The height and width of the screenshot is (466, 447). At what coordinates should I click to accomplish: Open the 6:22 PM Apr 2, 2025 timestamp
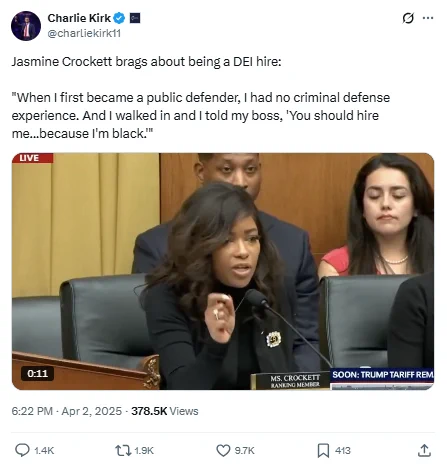tap(67, 411)
